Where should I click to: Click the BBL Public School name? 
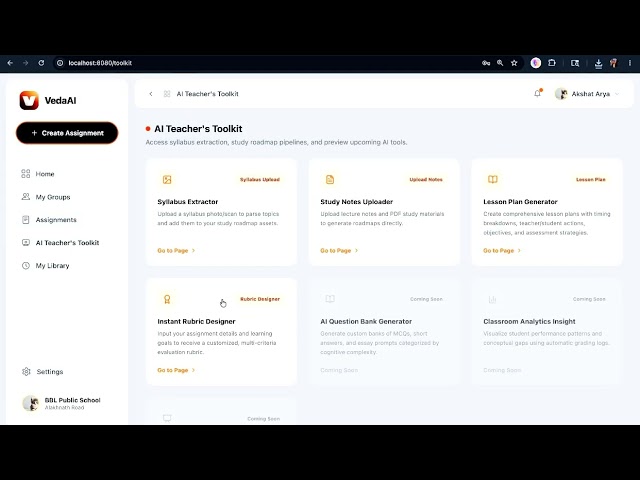tap(72, 400)
